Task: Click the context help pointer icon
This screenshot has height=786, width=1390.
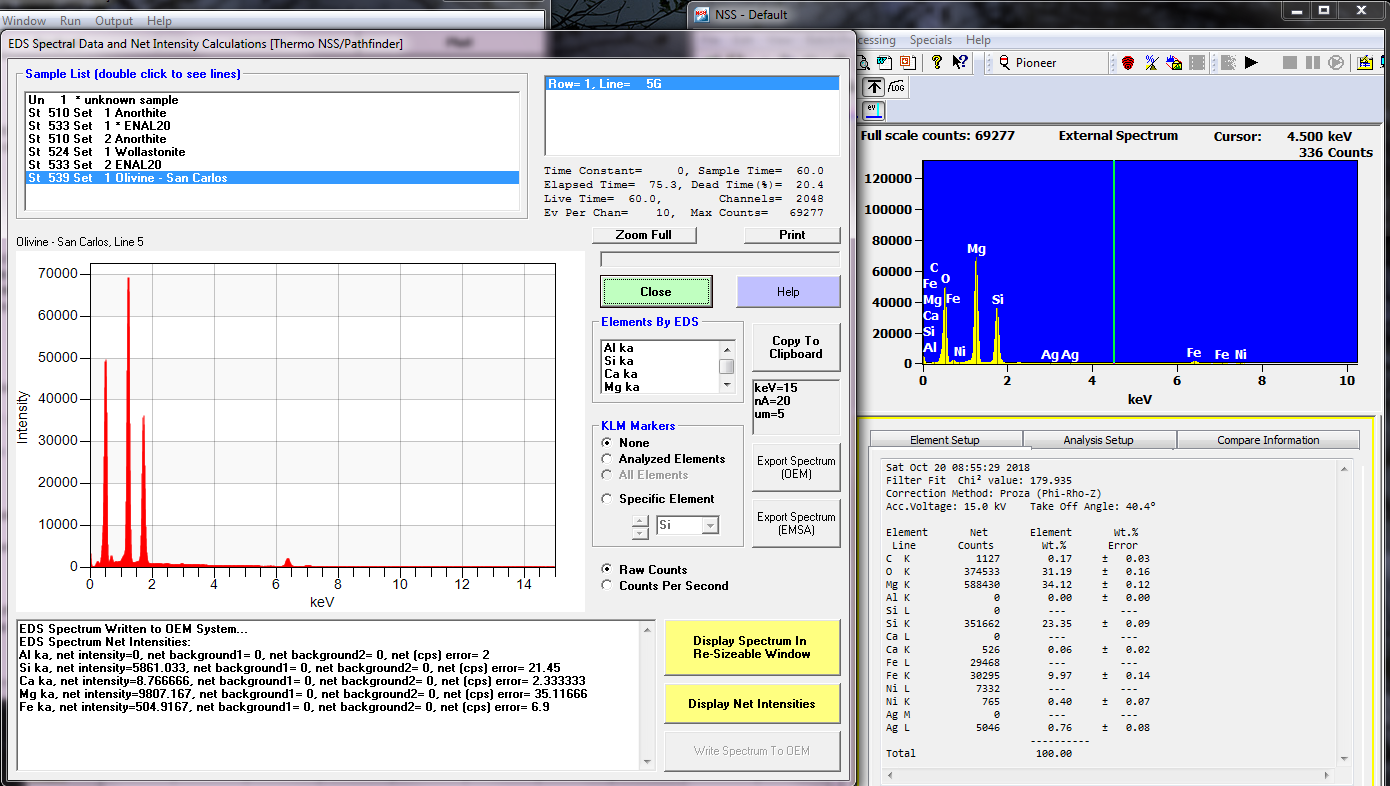Action: 960,62
